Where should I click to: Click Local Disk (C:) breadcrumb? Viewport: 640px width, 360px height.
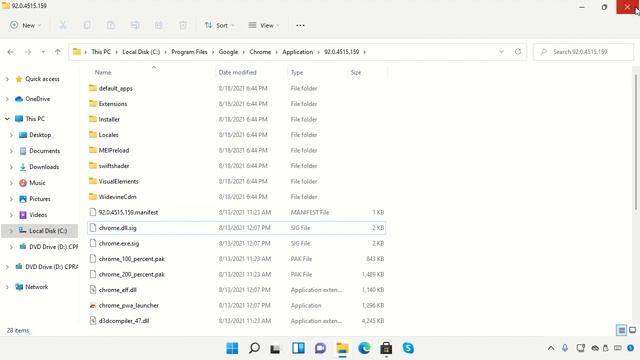point(141,52)
